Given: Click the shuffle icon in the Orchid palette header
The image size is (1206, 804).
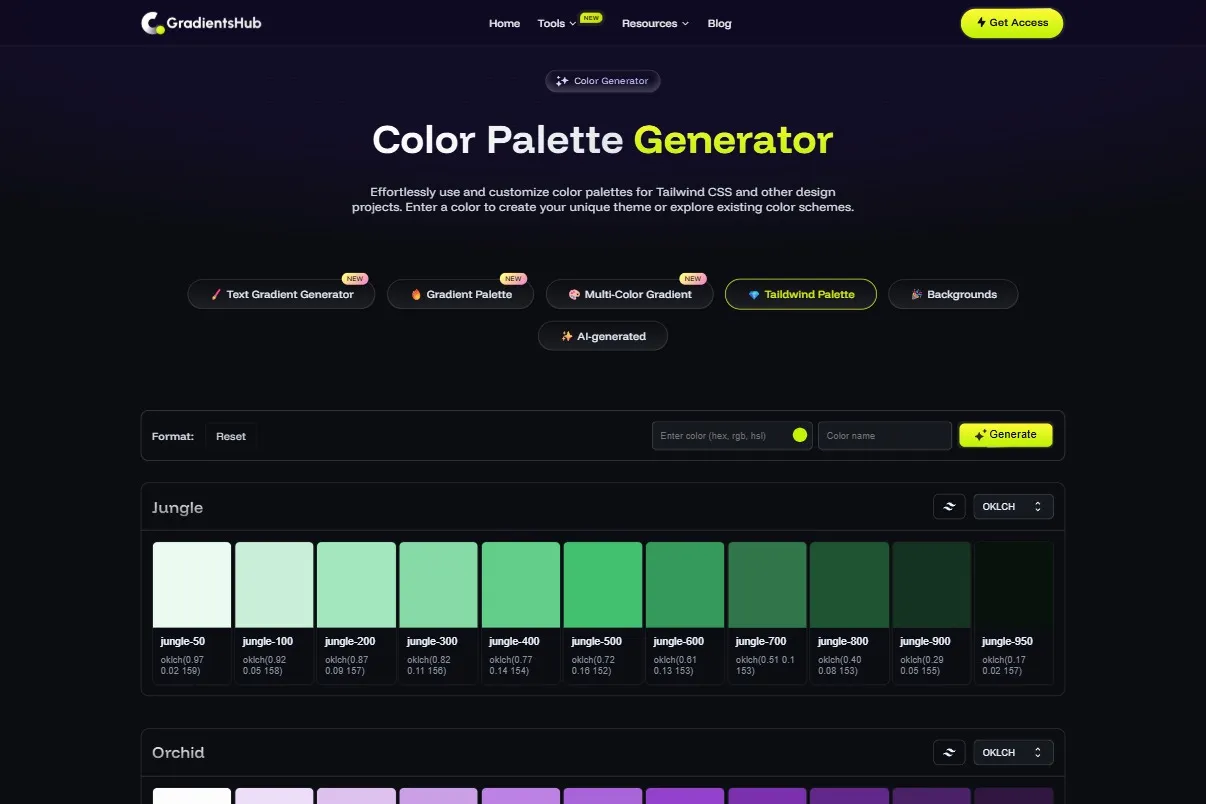Looking at the screenshot, I should [x=948, y=752].
